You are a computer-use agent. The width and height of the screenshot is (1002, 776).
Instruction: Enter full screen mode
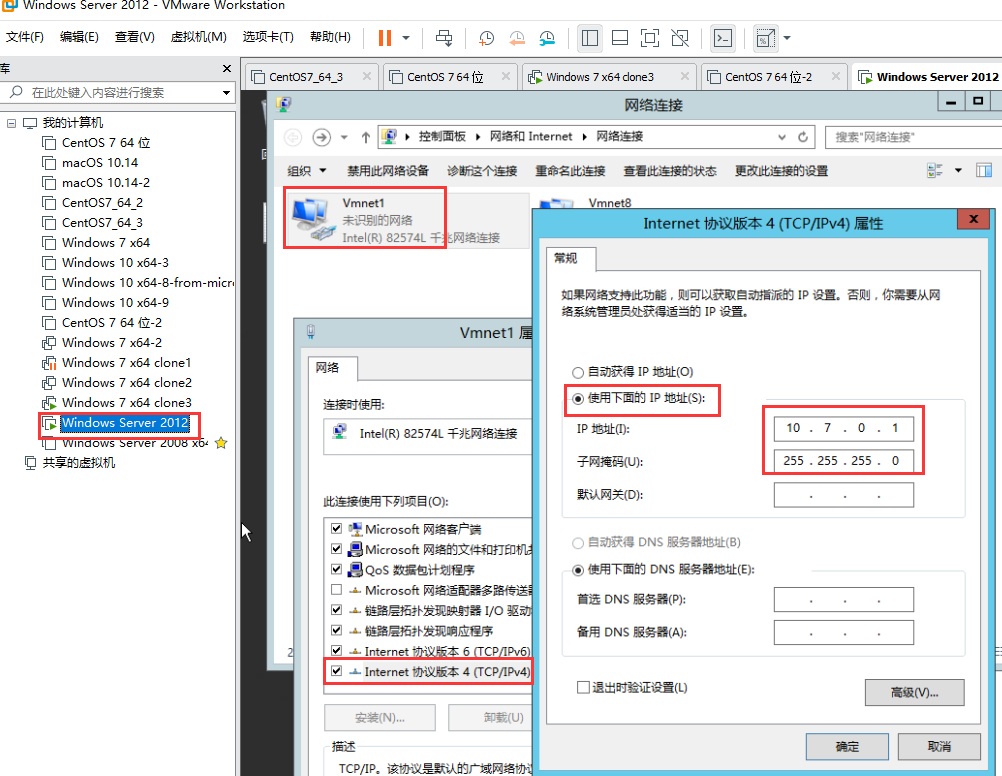pyautogui.click(x=650, y=38)
